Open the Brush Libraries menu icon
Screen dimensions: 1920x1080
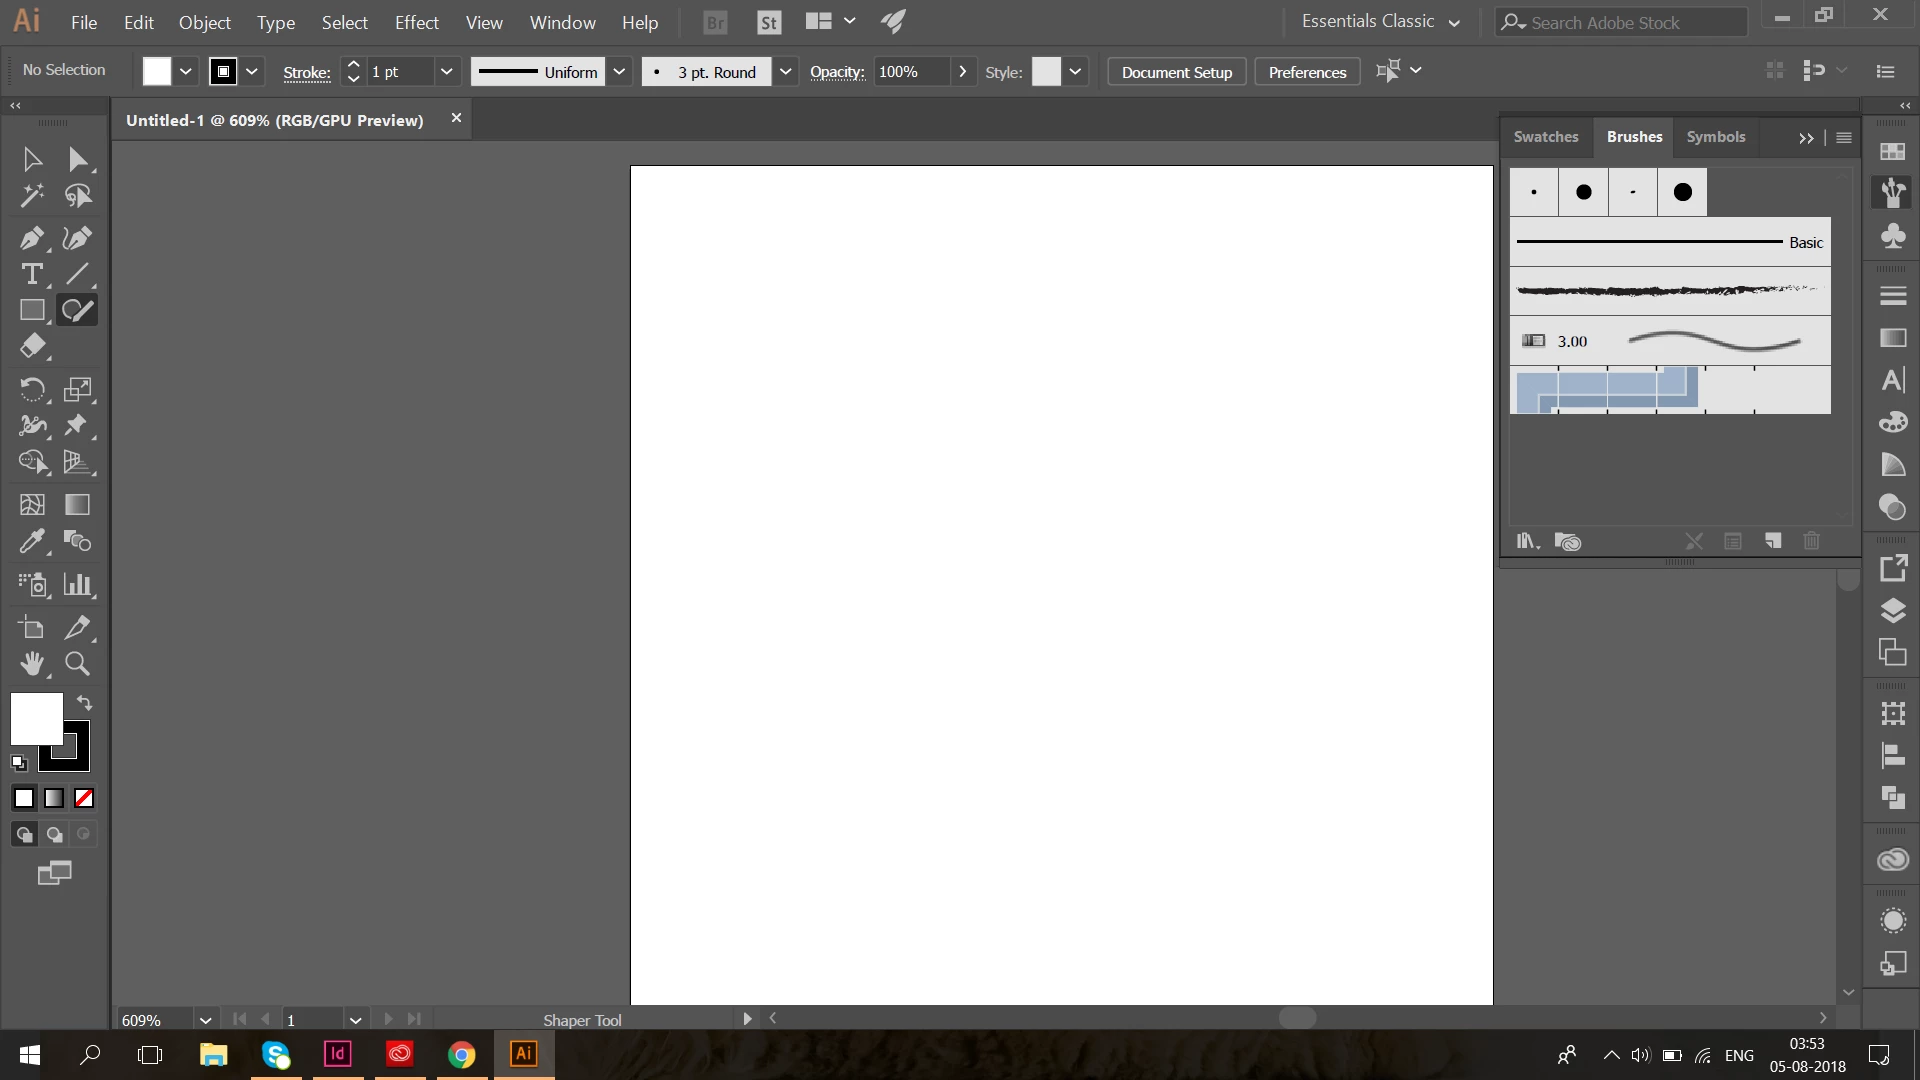pyautogui.click(x=1526, y=541)
